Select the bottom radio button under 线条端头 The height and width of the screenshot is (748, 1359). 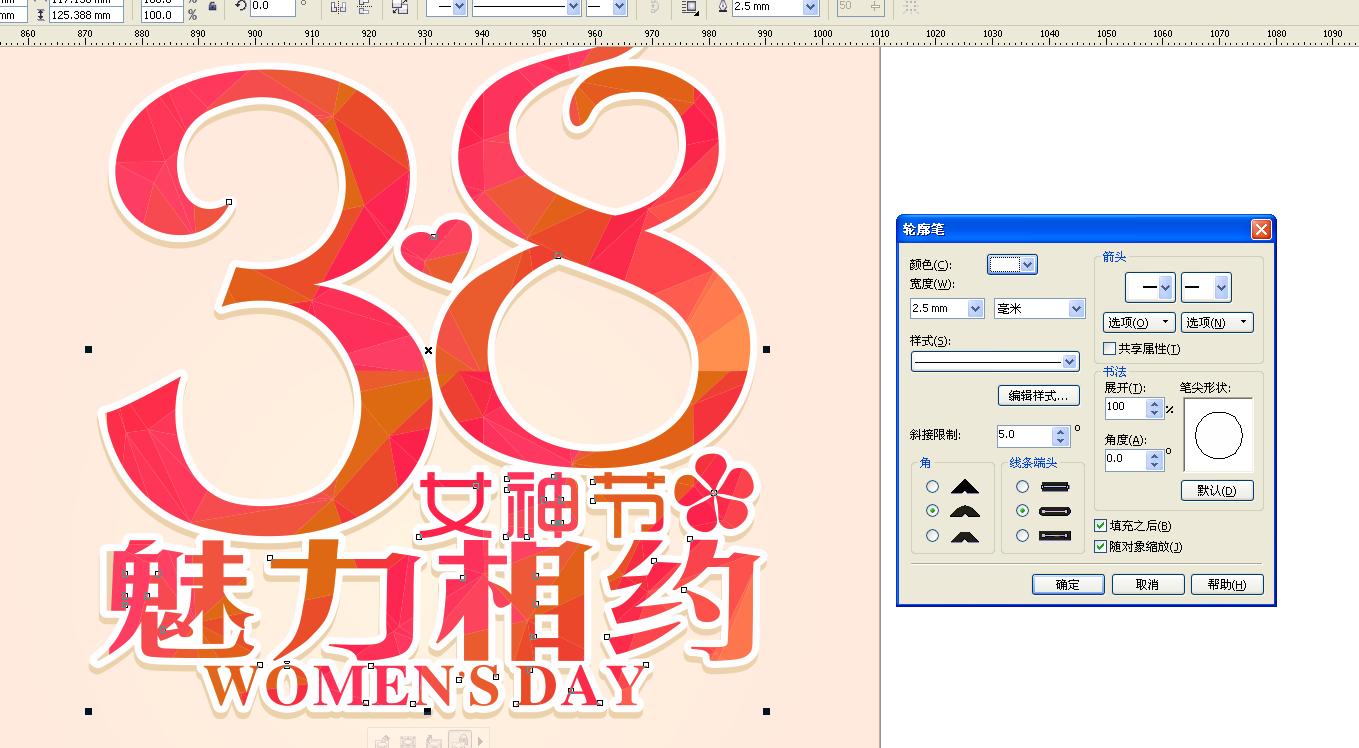[1022, 535]
